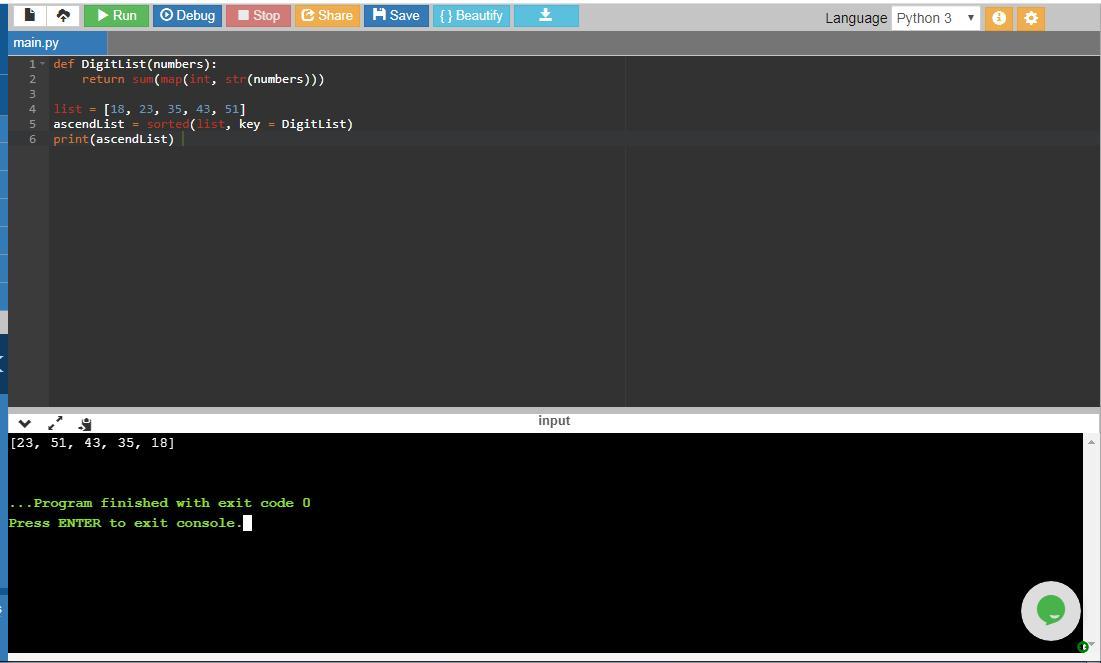Share the code via Share button
The width and height of the screenshot is (1101, 663).
tap(327, 15)
